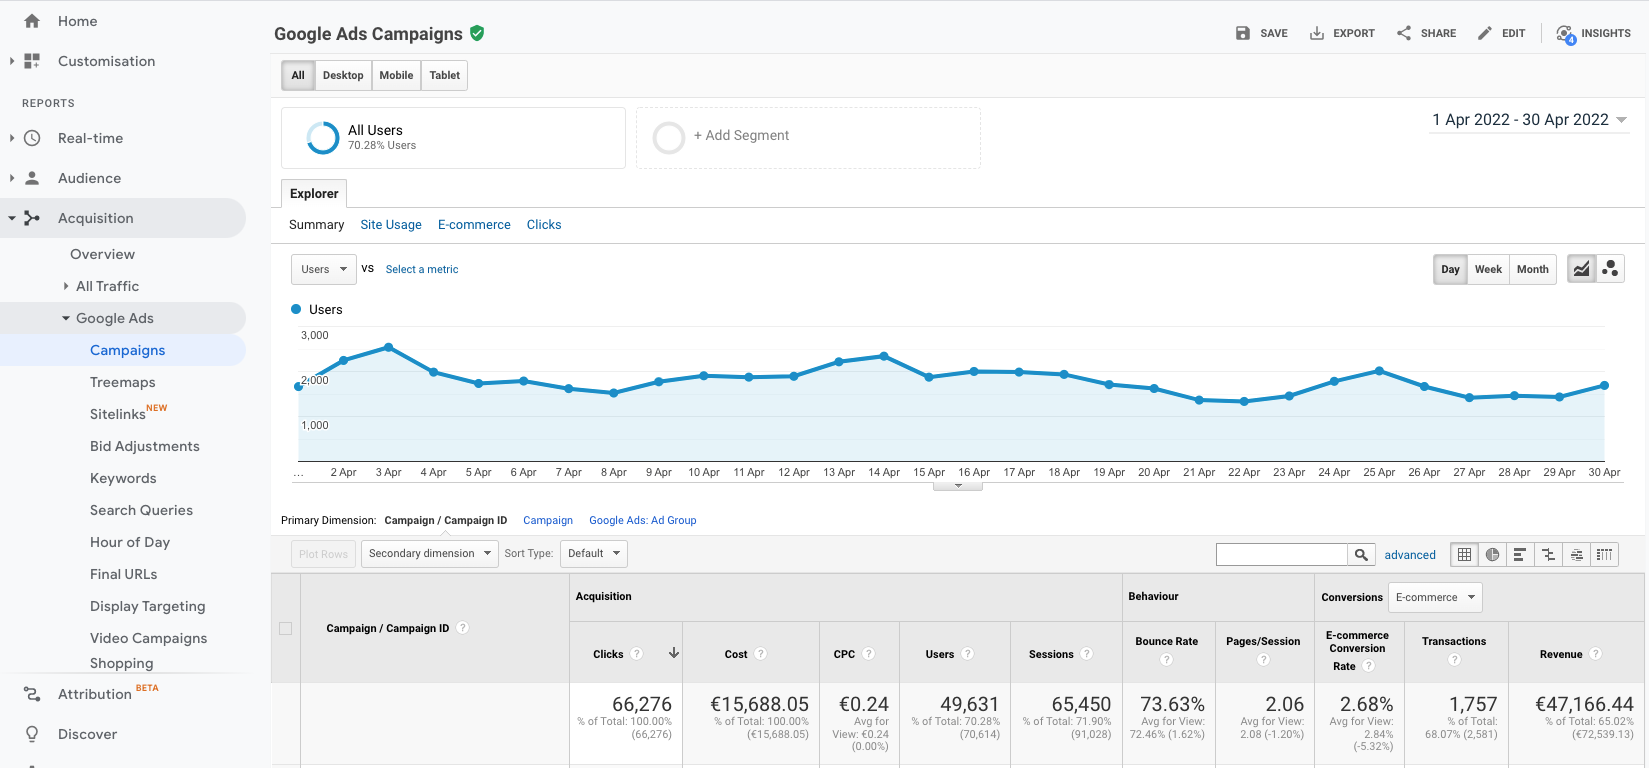Screen dimensions: 1649x768
Task: Select the Desktop device filter
Action: click(343, 75)
